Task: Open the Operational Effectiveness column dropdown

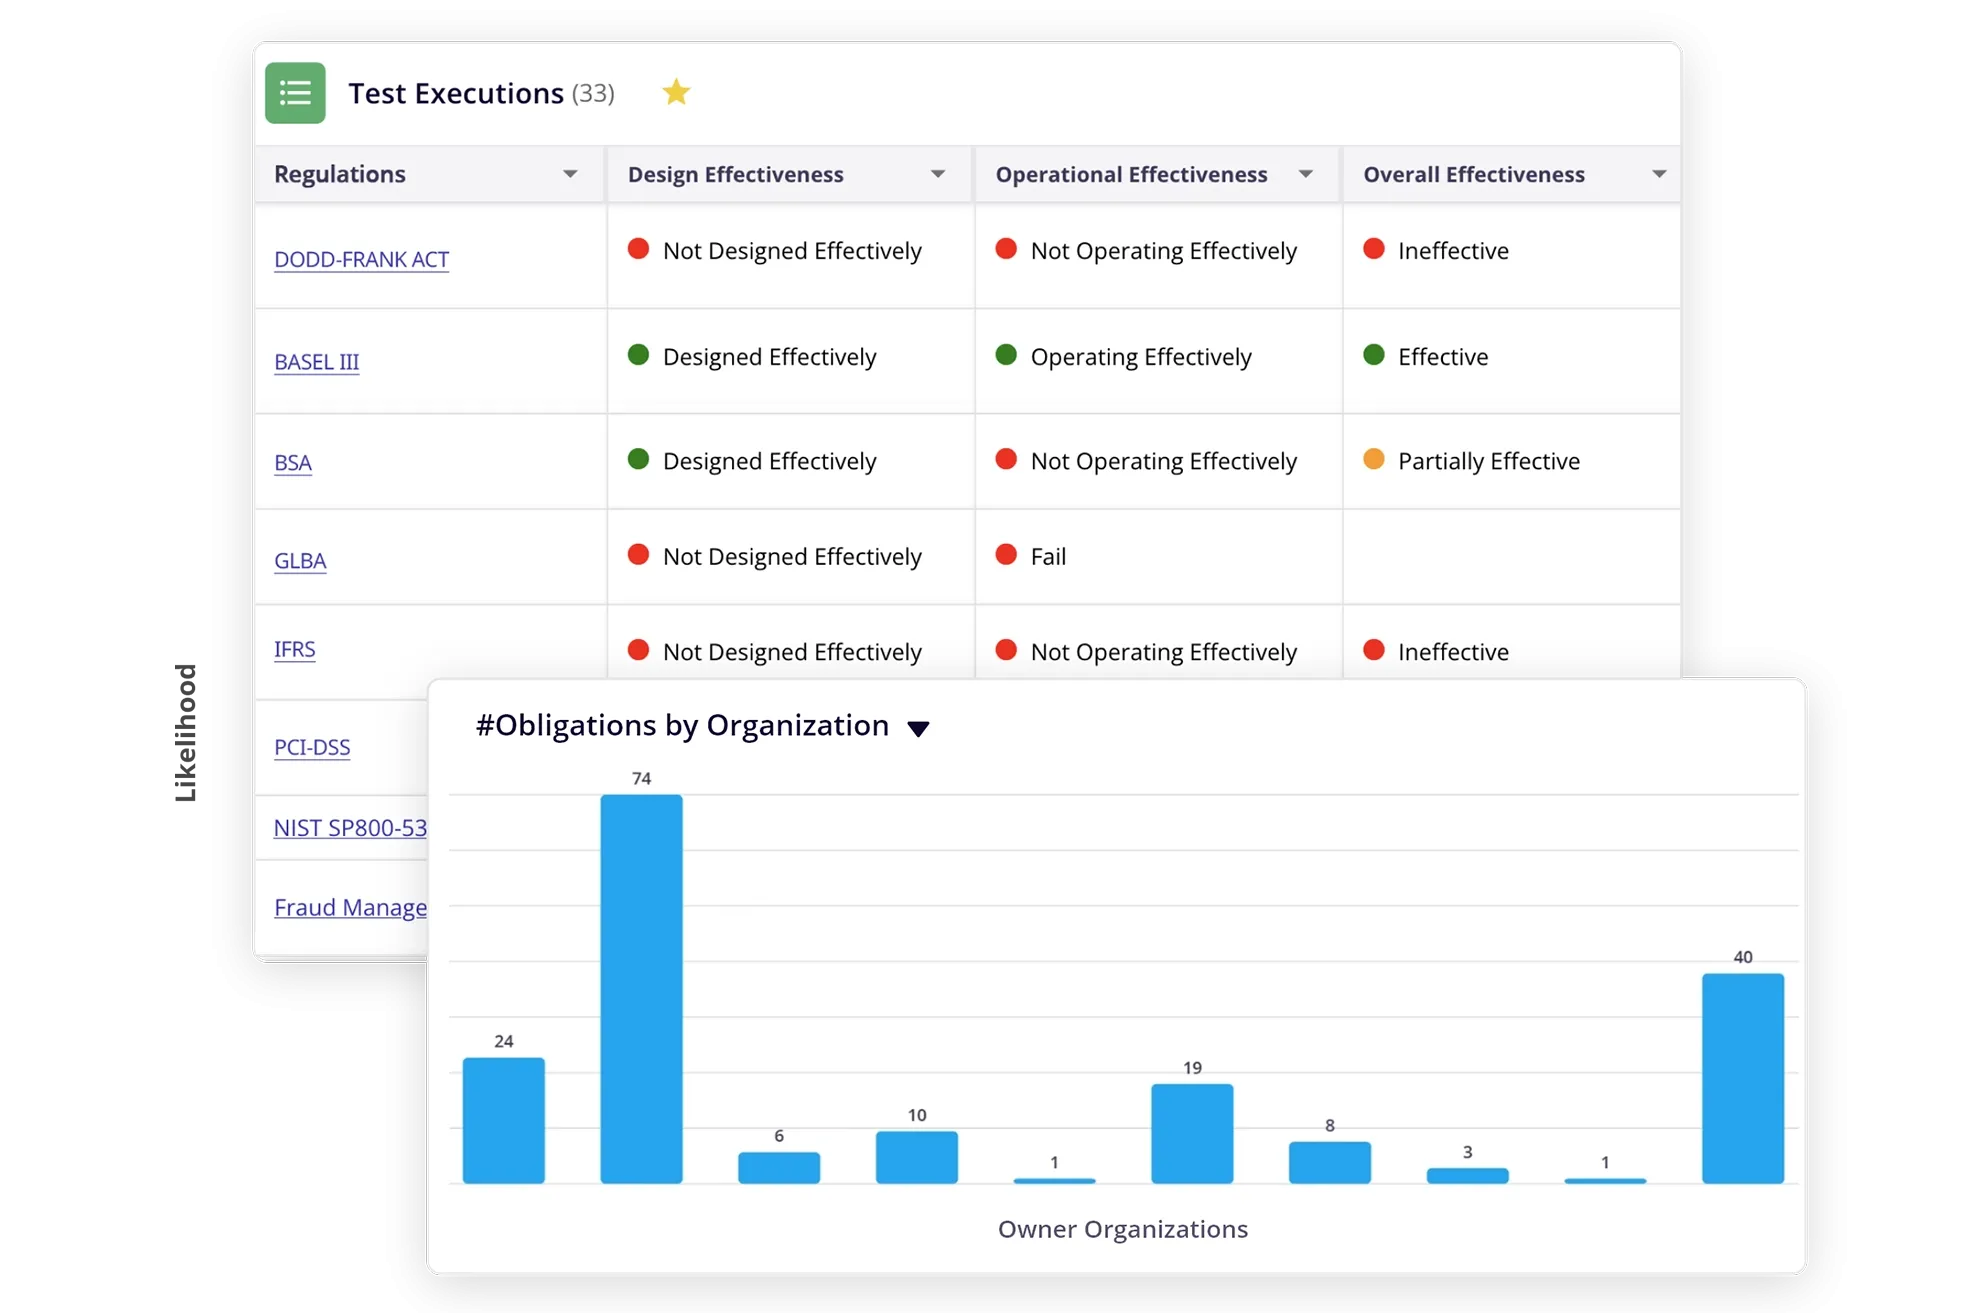Action: coord(1305,174)
